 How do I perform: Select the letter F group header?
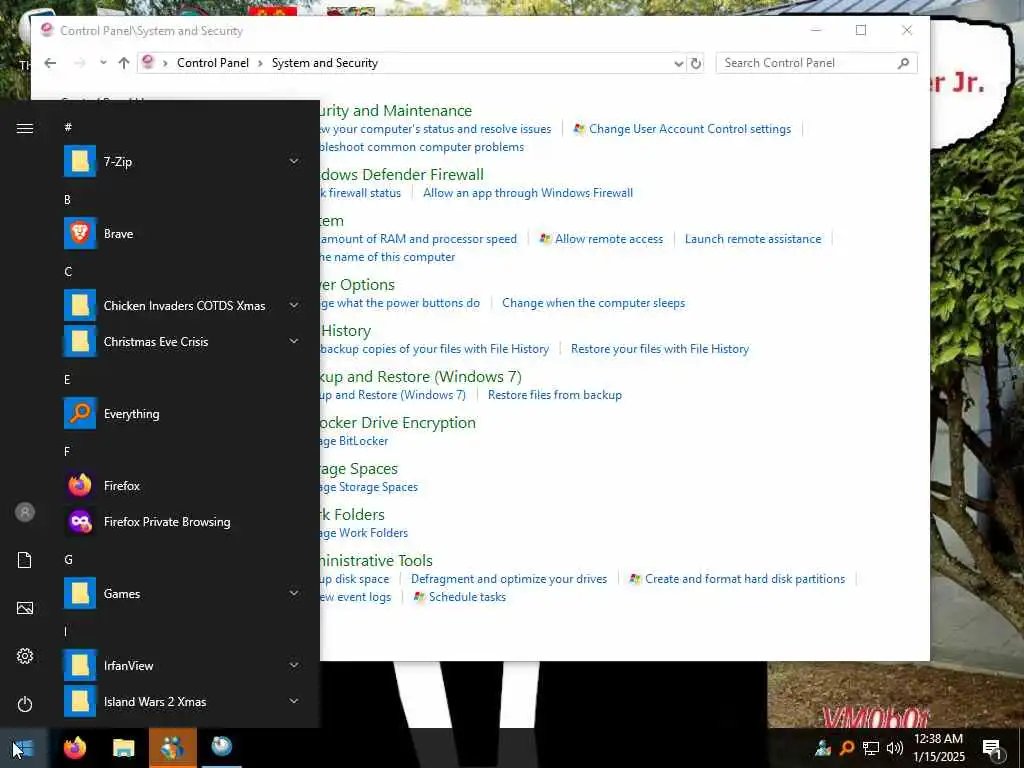point(67,452)
